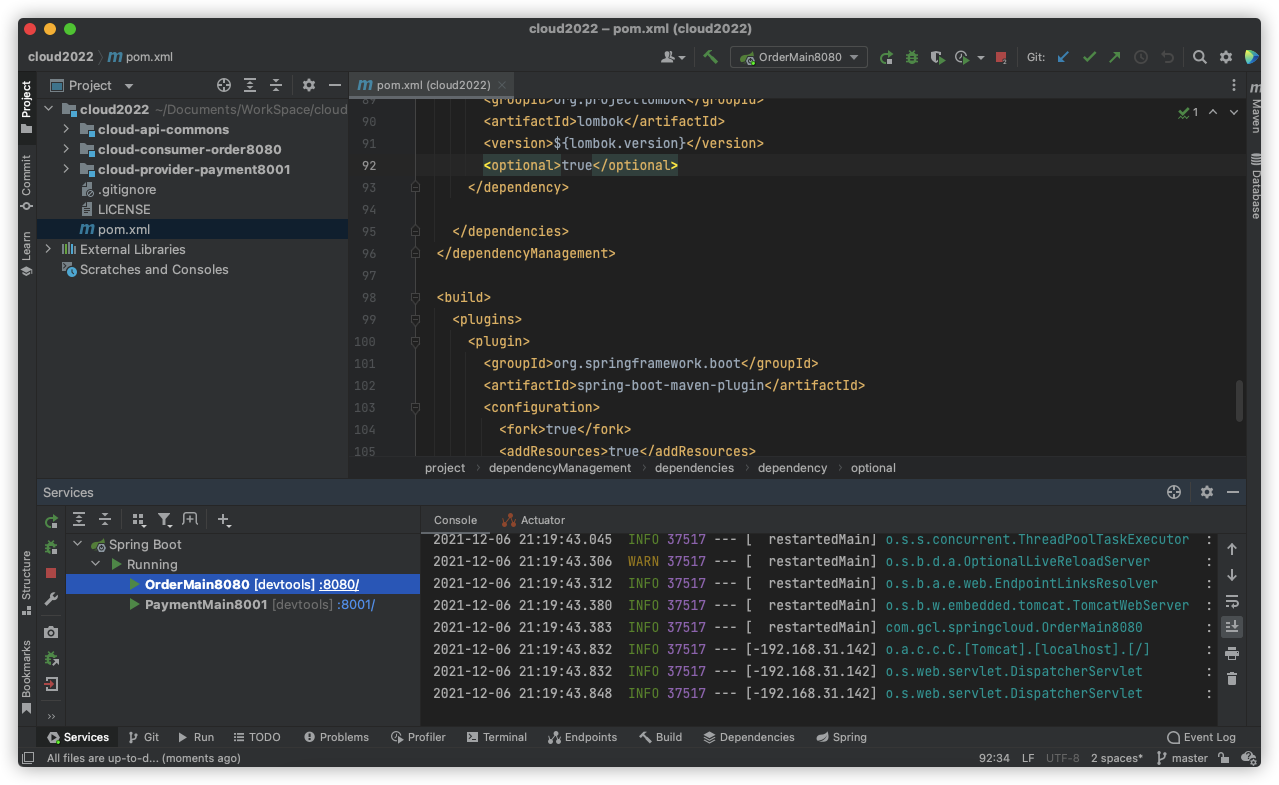Select opened file target icon in Project panel

224,85
